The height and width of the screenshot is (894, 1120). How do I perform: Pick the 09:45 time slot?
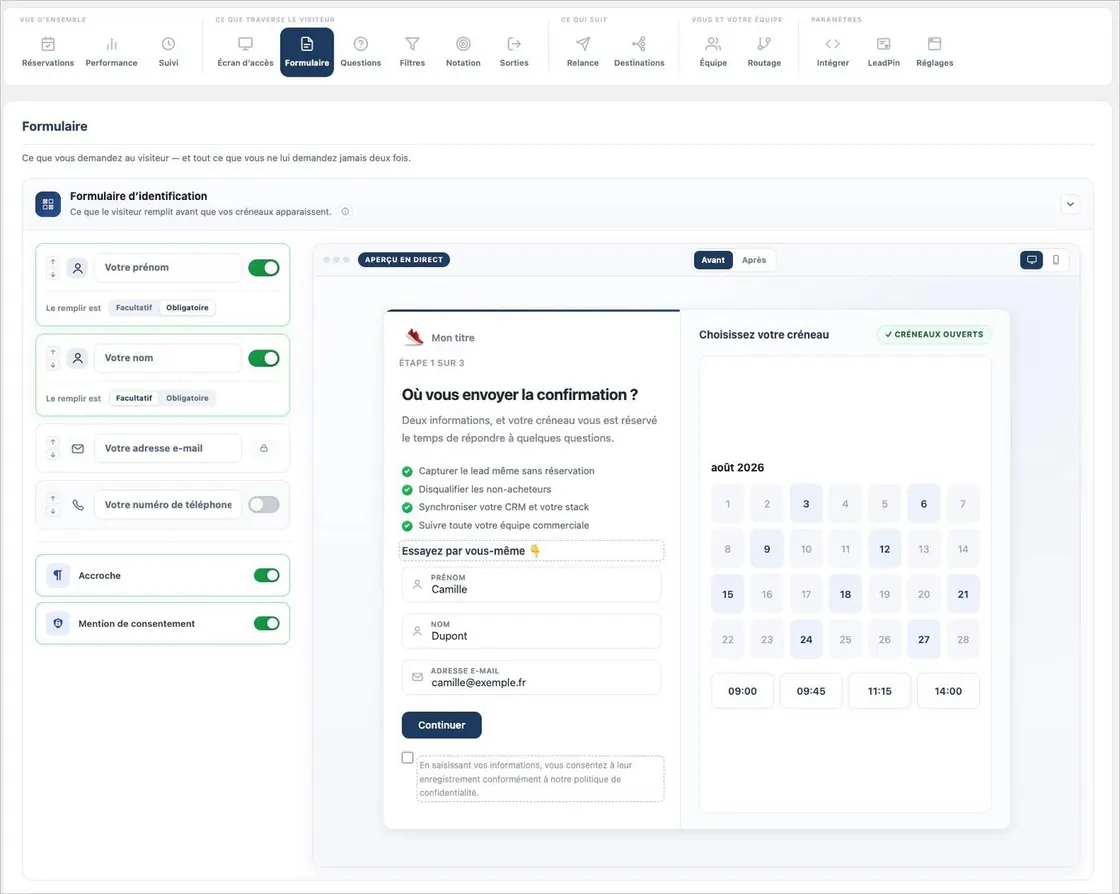click(811, 691)
